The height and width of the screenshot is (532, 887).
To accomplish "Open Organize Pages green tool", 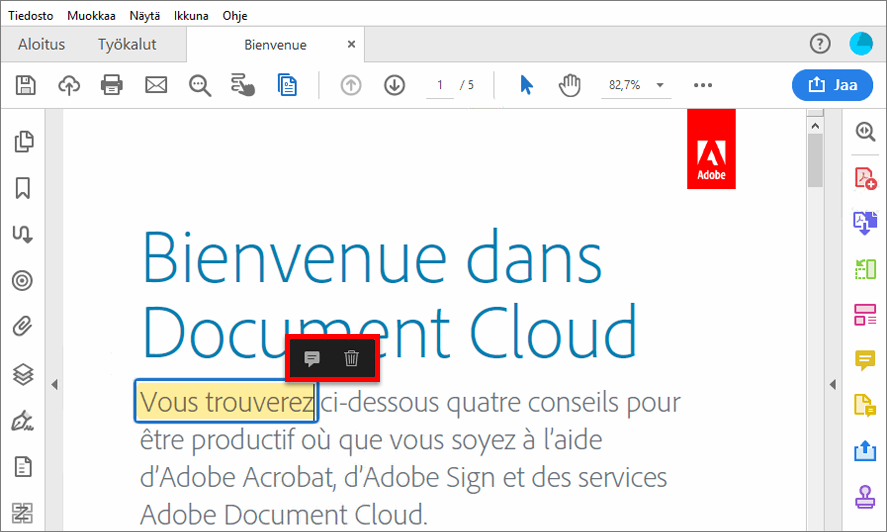I will [865, 269].
